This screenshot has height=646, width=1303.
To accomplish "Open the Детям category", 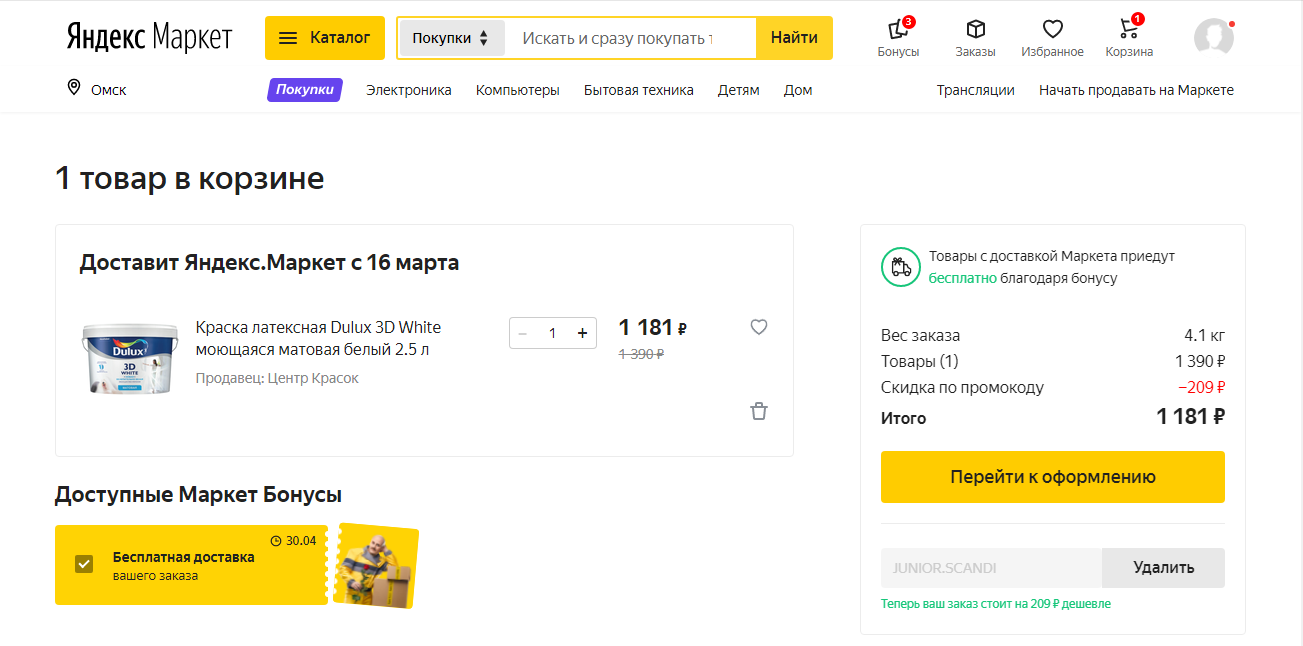I will pos(739,90).
